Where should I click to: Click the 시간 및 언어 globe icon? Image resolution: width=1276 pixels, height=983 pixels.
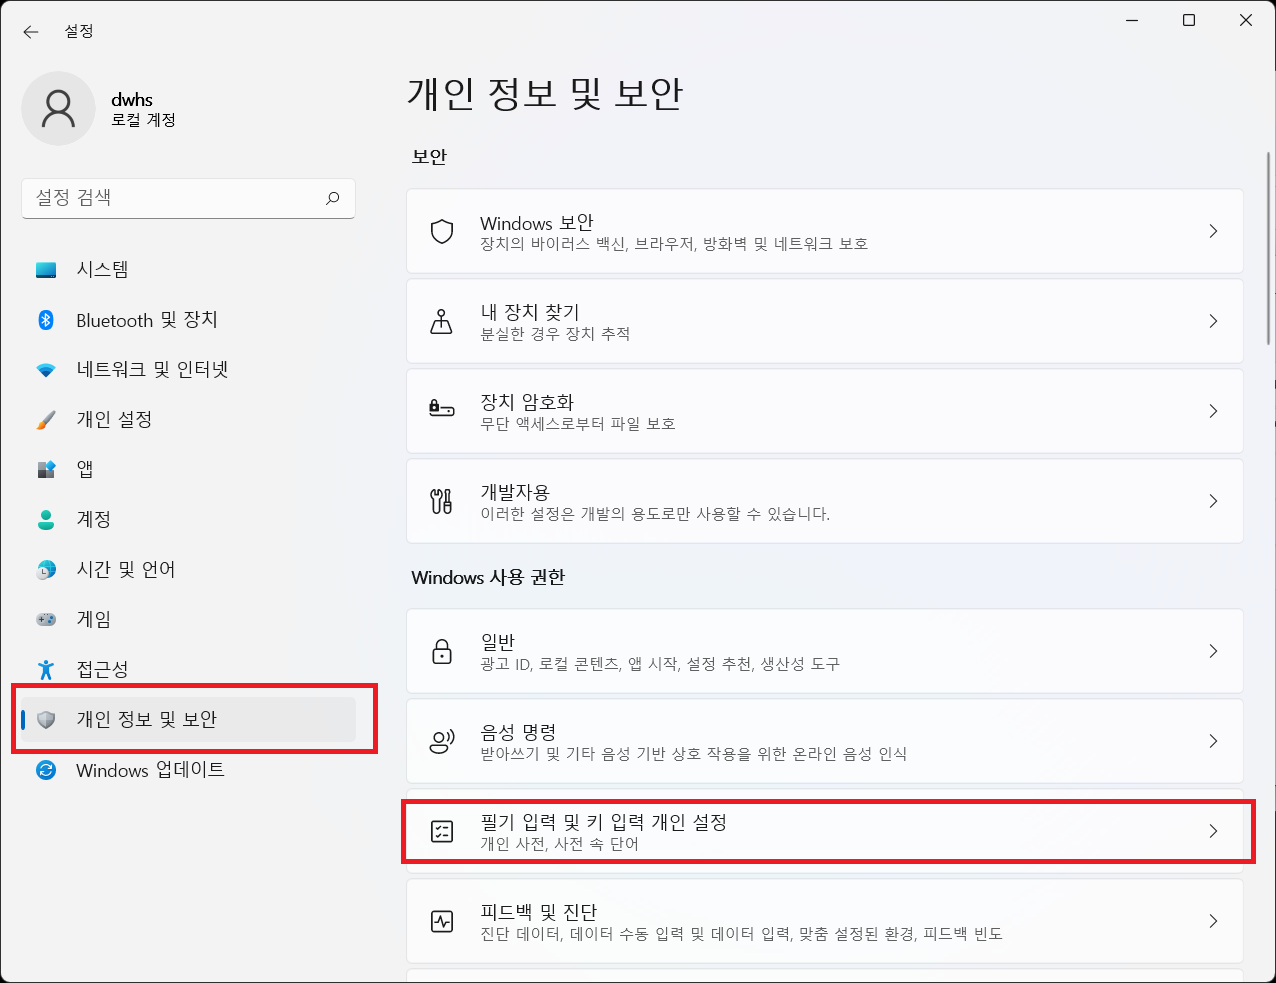pyautogui.click(x=46, y=570)
